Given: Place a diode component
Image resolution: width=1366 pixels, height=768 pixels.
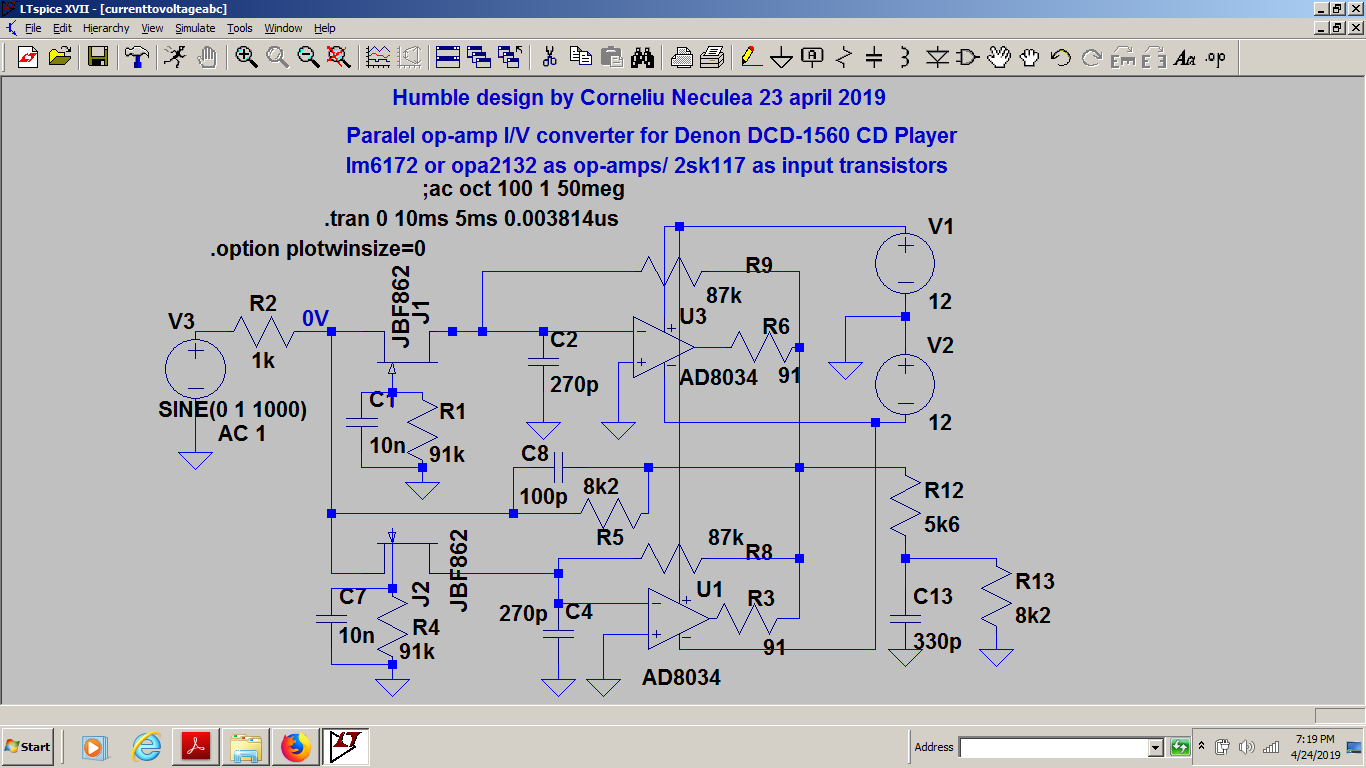Looking at the screenshot, I should click(937, 57).
